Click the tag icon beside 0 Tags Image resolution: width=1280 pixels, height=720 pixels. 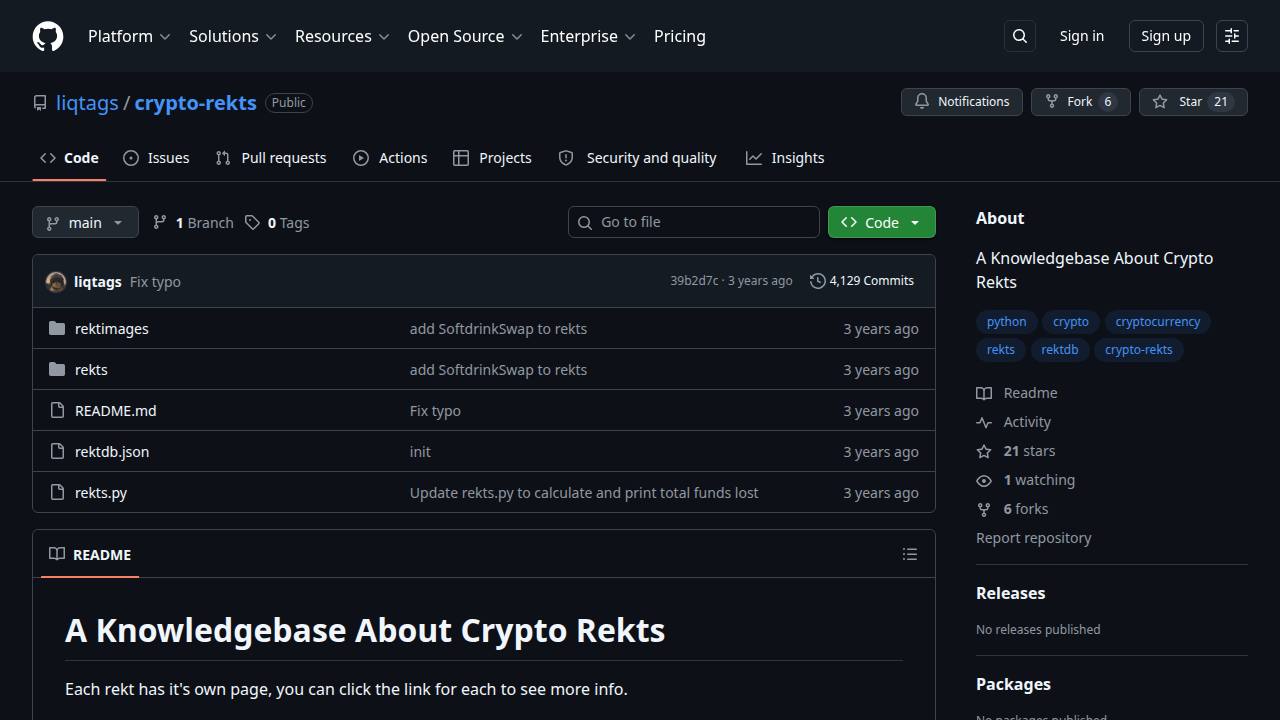click(253, 222)
